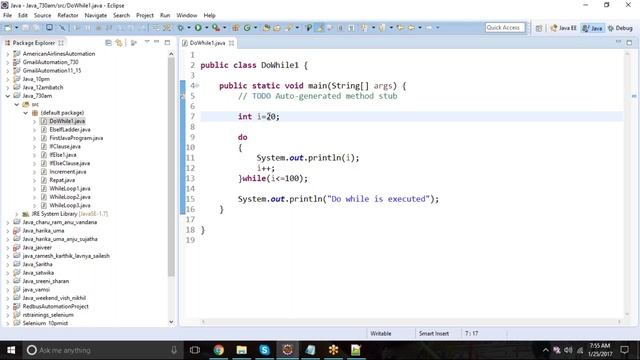Select the Package Explorer view tab
Viewport: 640px width, 360px height.
pos(33,43)
